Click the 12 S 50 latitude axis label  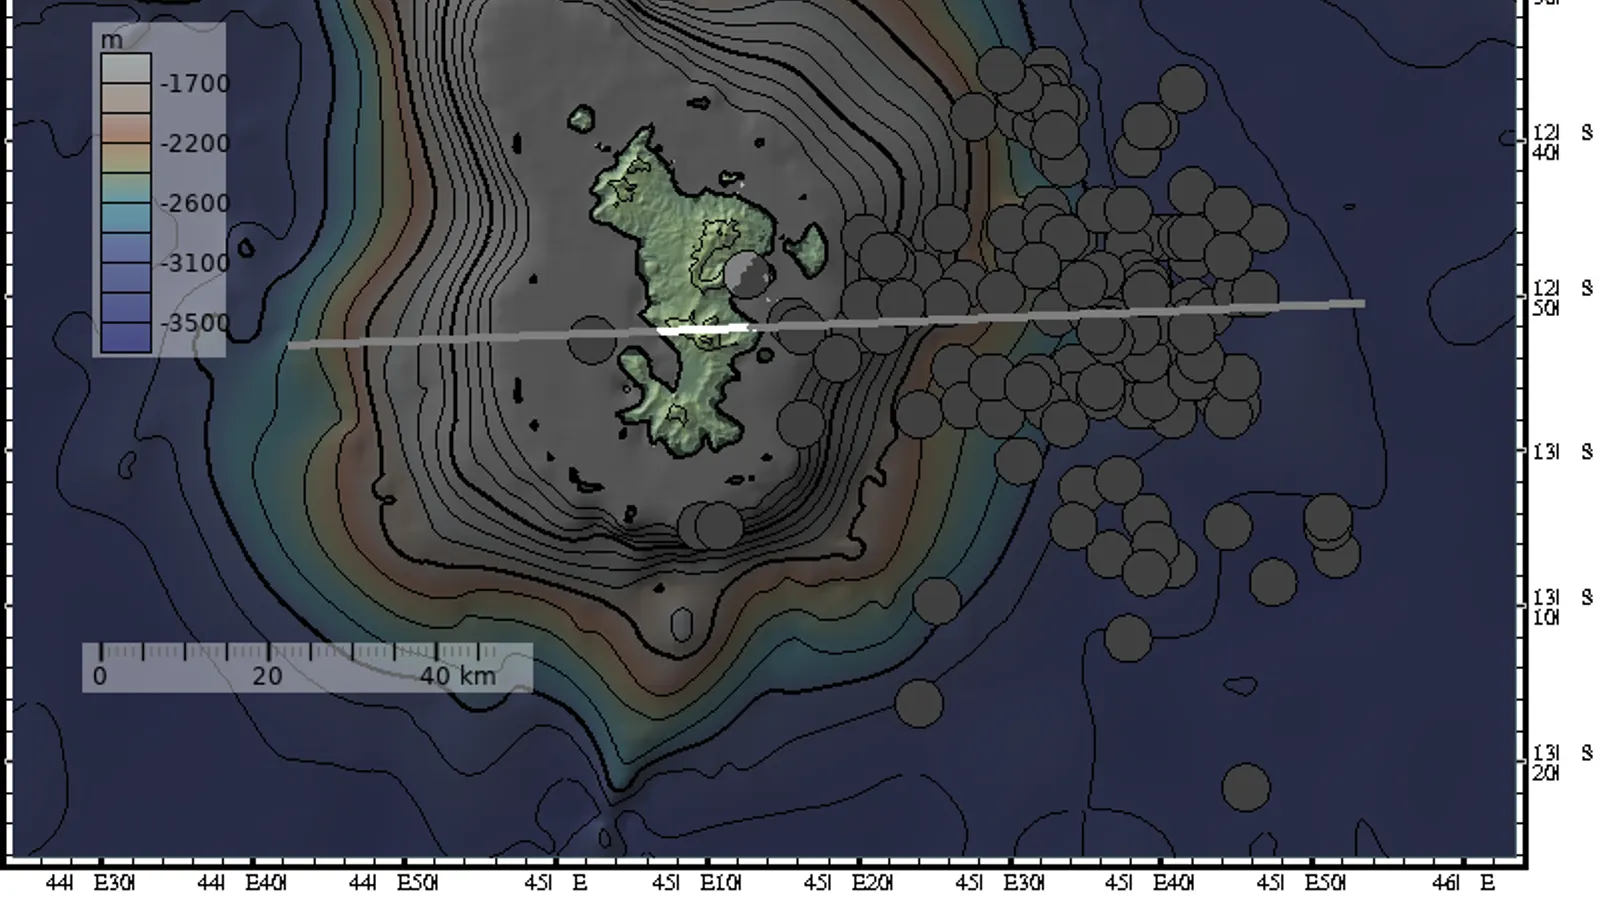coord(1563,298)
